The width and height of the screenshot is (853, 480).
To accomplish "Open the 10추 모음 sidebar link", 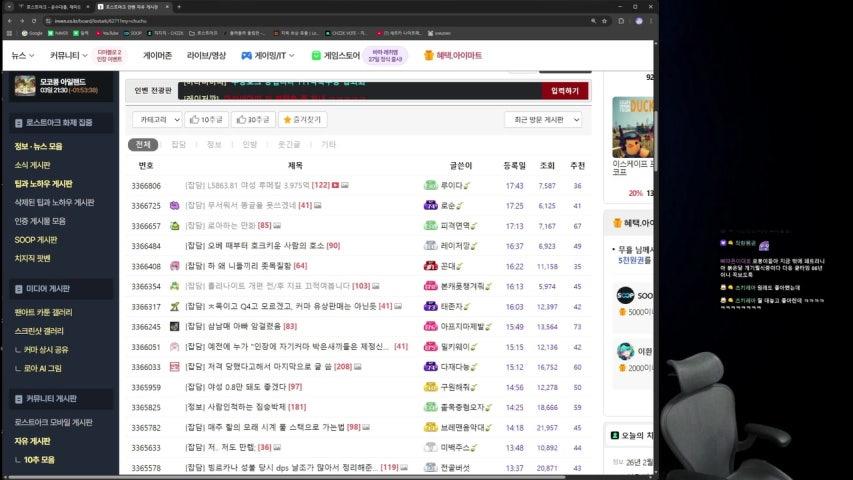I will pos(39,460).
